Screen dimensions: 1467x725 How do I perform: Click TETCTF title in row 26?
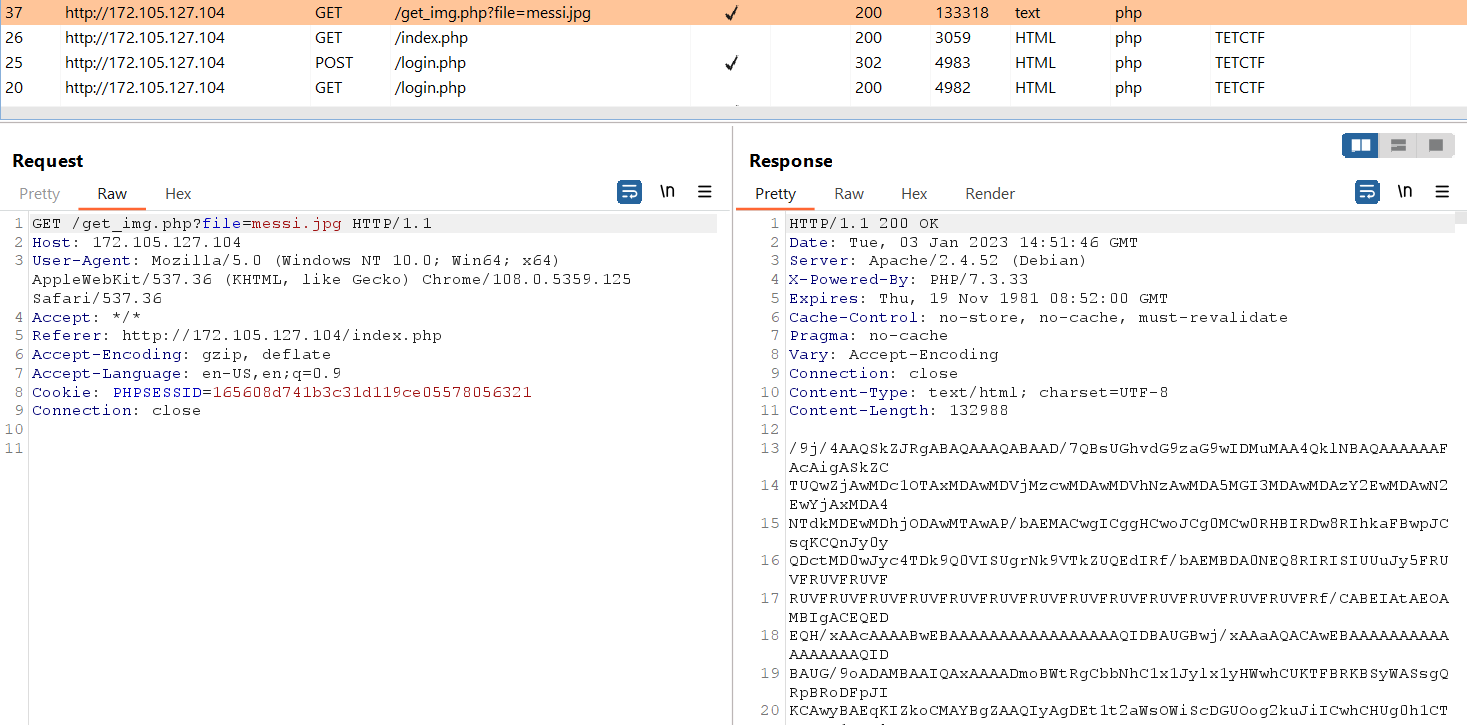[x=1240, y=38]
